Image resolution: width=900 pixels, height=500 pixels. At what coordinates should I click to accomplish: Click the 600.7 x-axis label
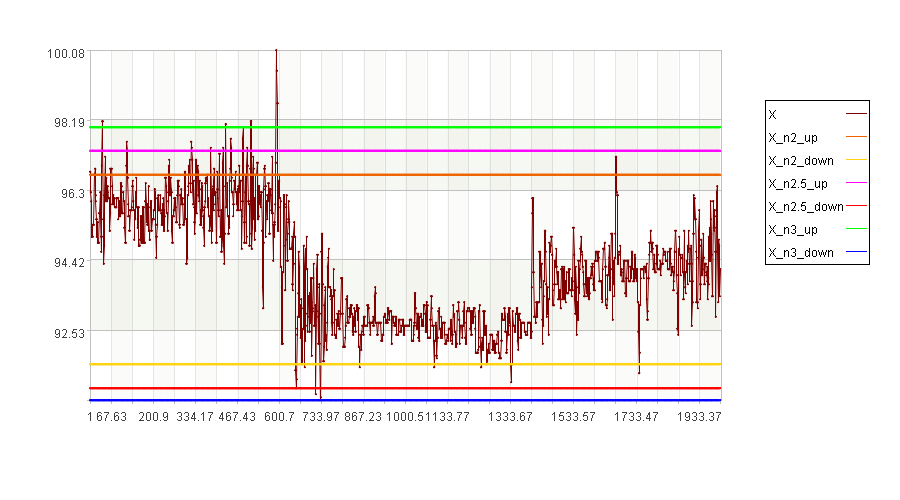[279, 417]
